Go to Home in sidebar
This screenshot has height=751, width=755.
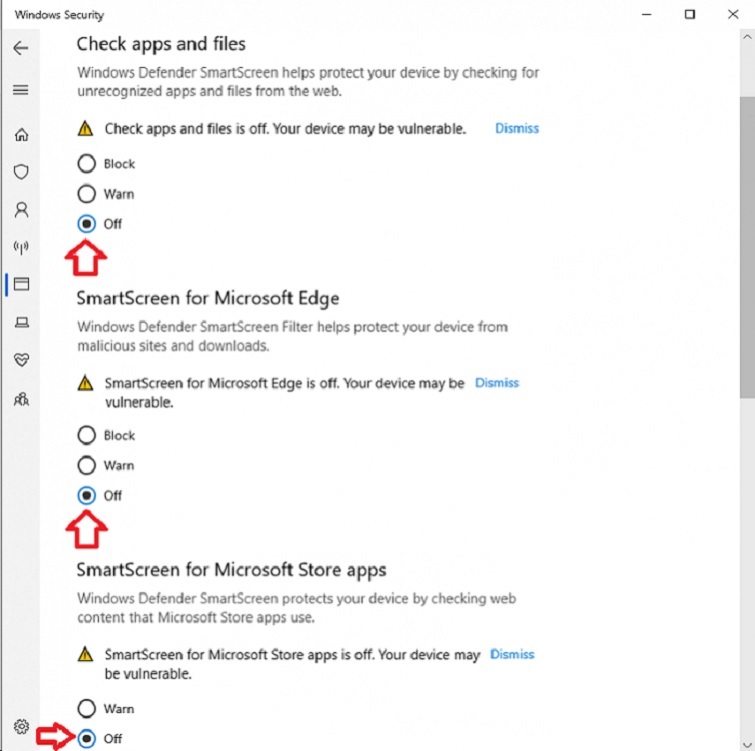[x=20, y=134]
